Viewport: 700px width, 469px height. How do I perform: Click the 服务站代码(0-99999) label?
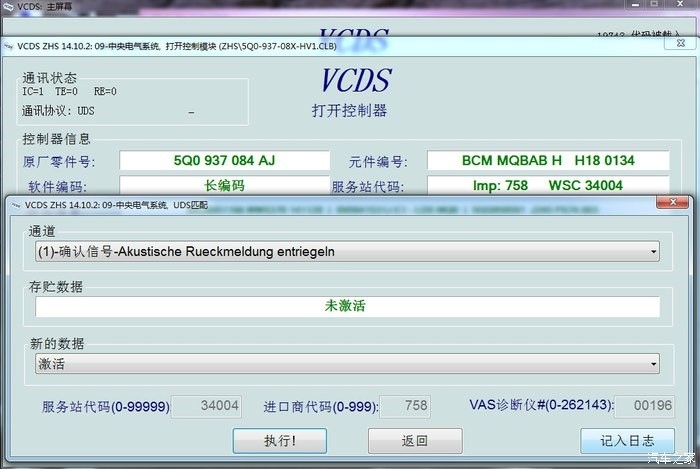(x=106, y=407)
